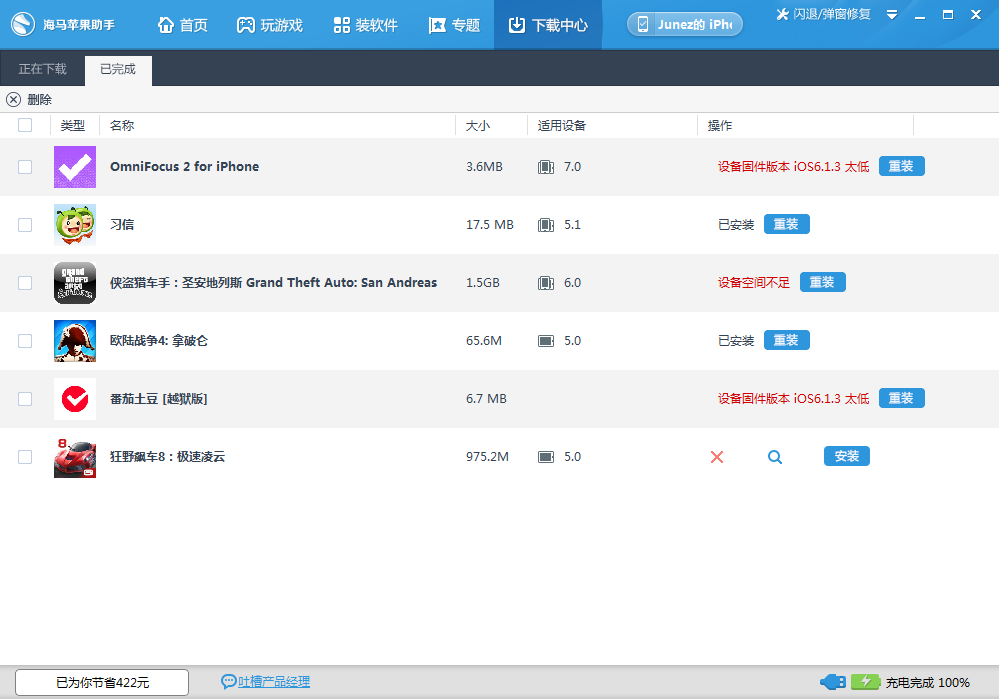Switch to the 正在下载 tab

tap(42, 69)
